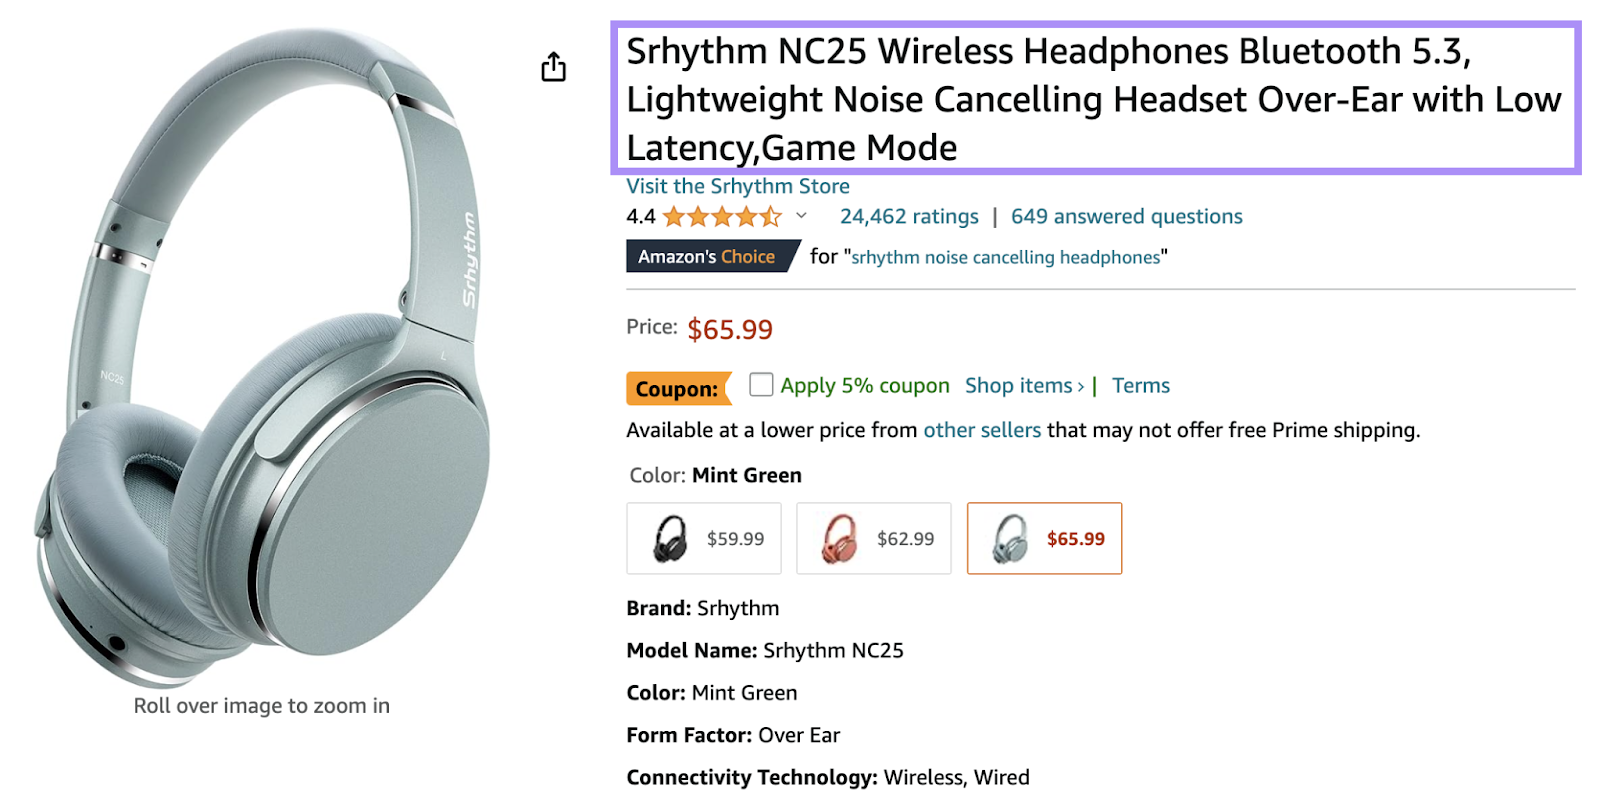Visit the Srhythm Store
Screen dimensions: 1600x802
(x=737, y=186)
